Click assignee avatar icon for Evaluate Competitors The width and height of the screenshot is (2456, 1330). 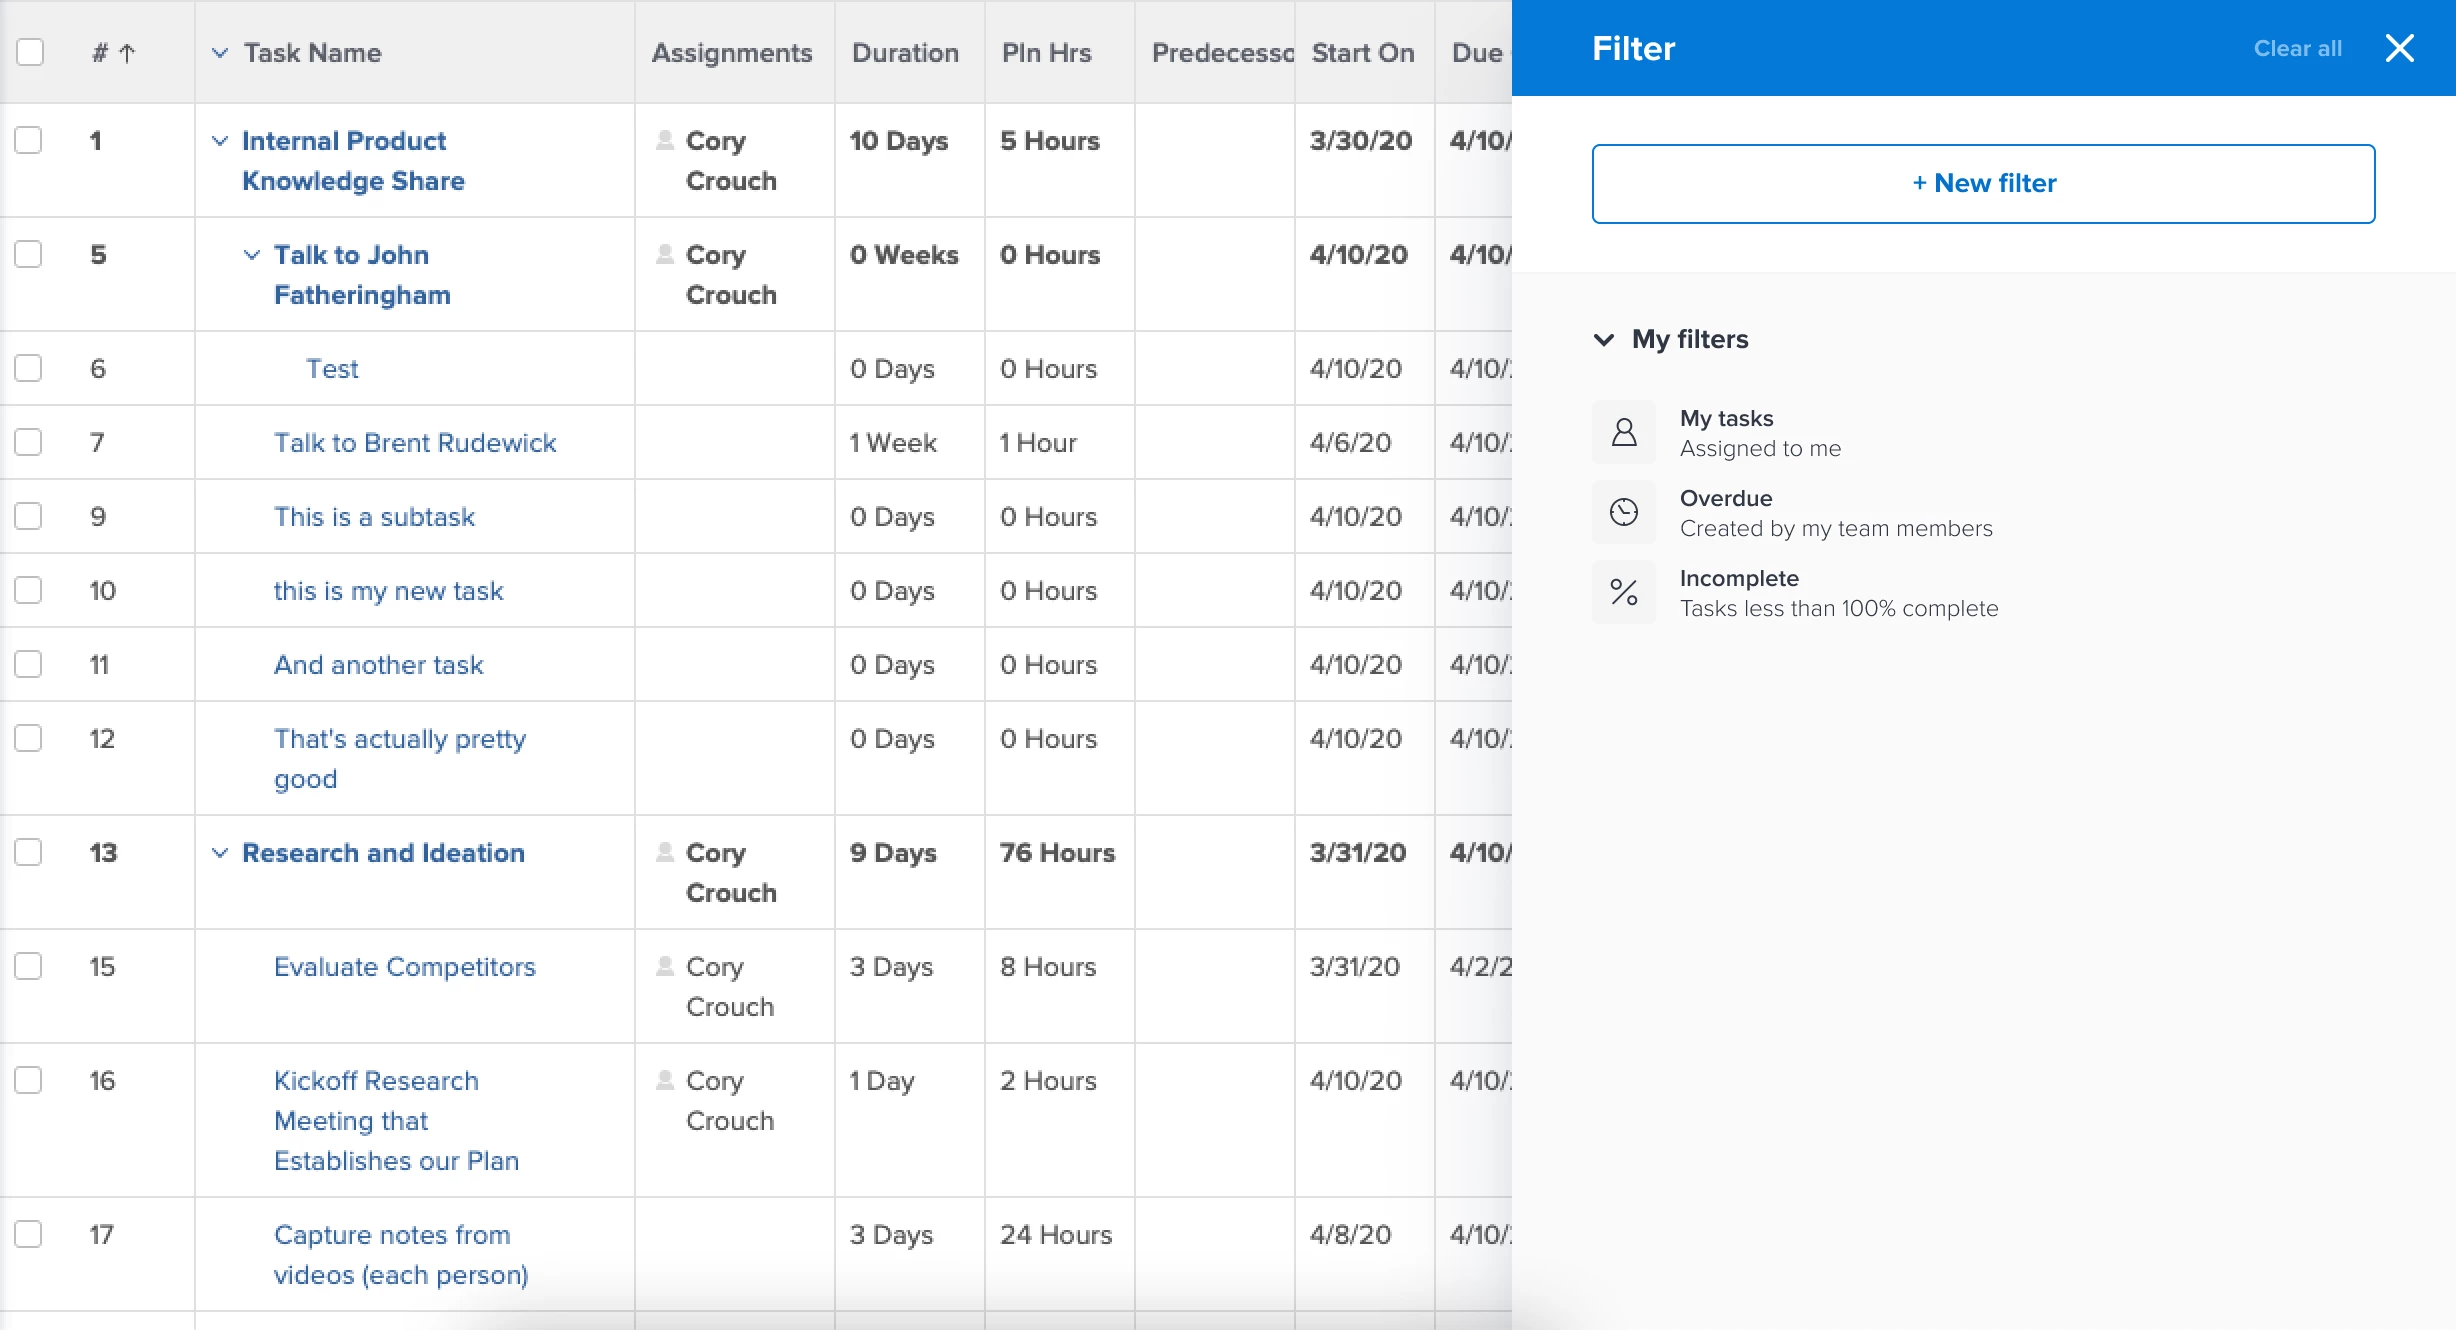[665, 966]
